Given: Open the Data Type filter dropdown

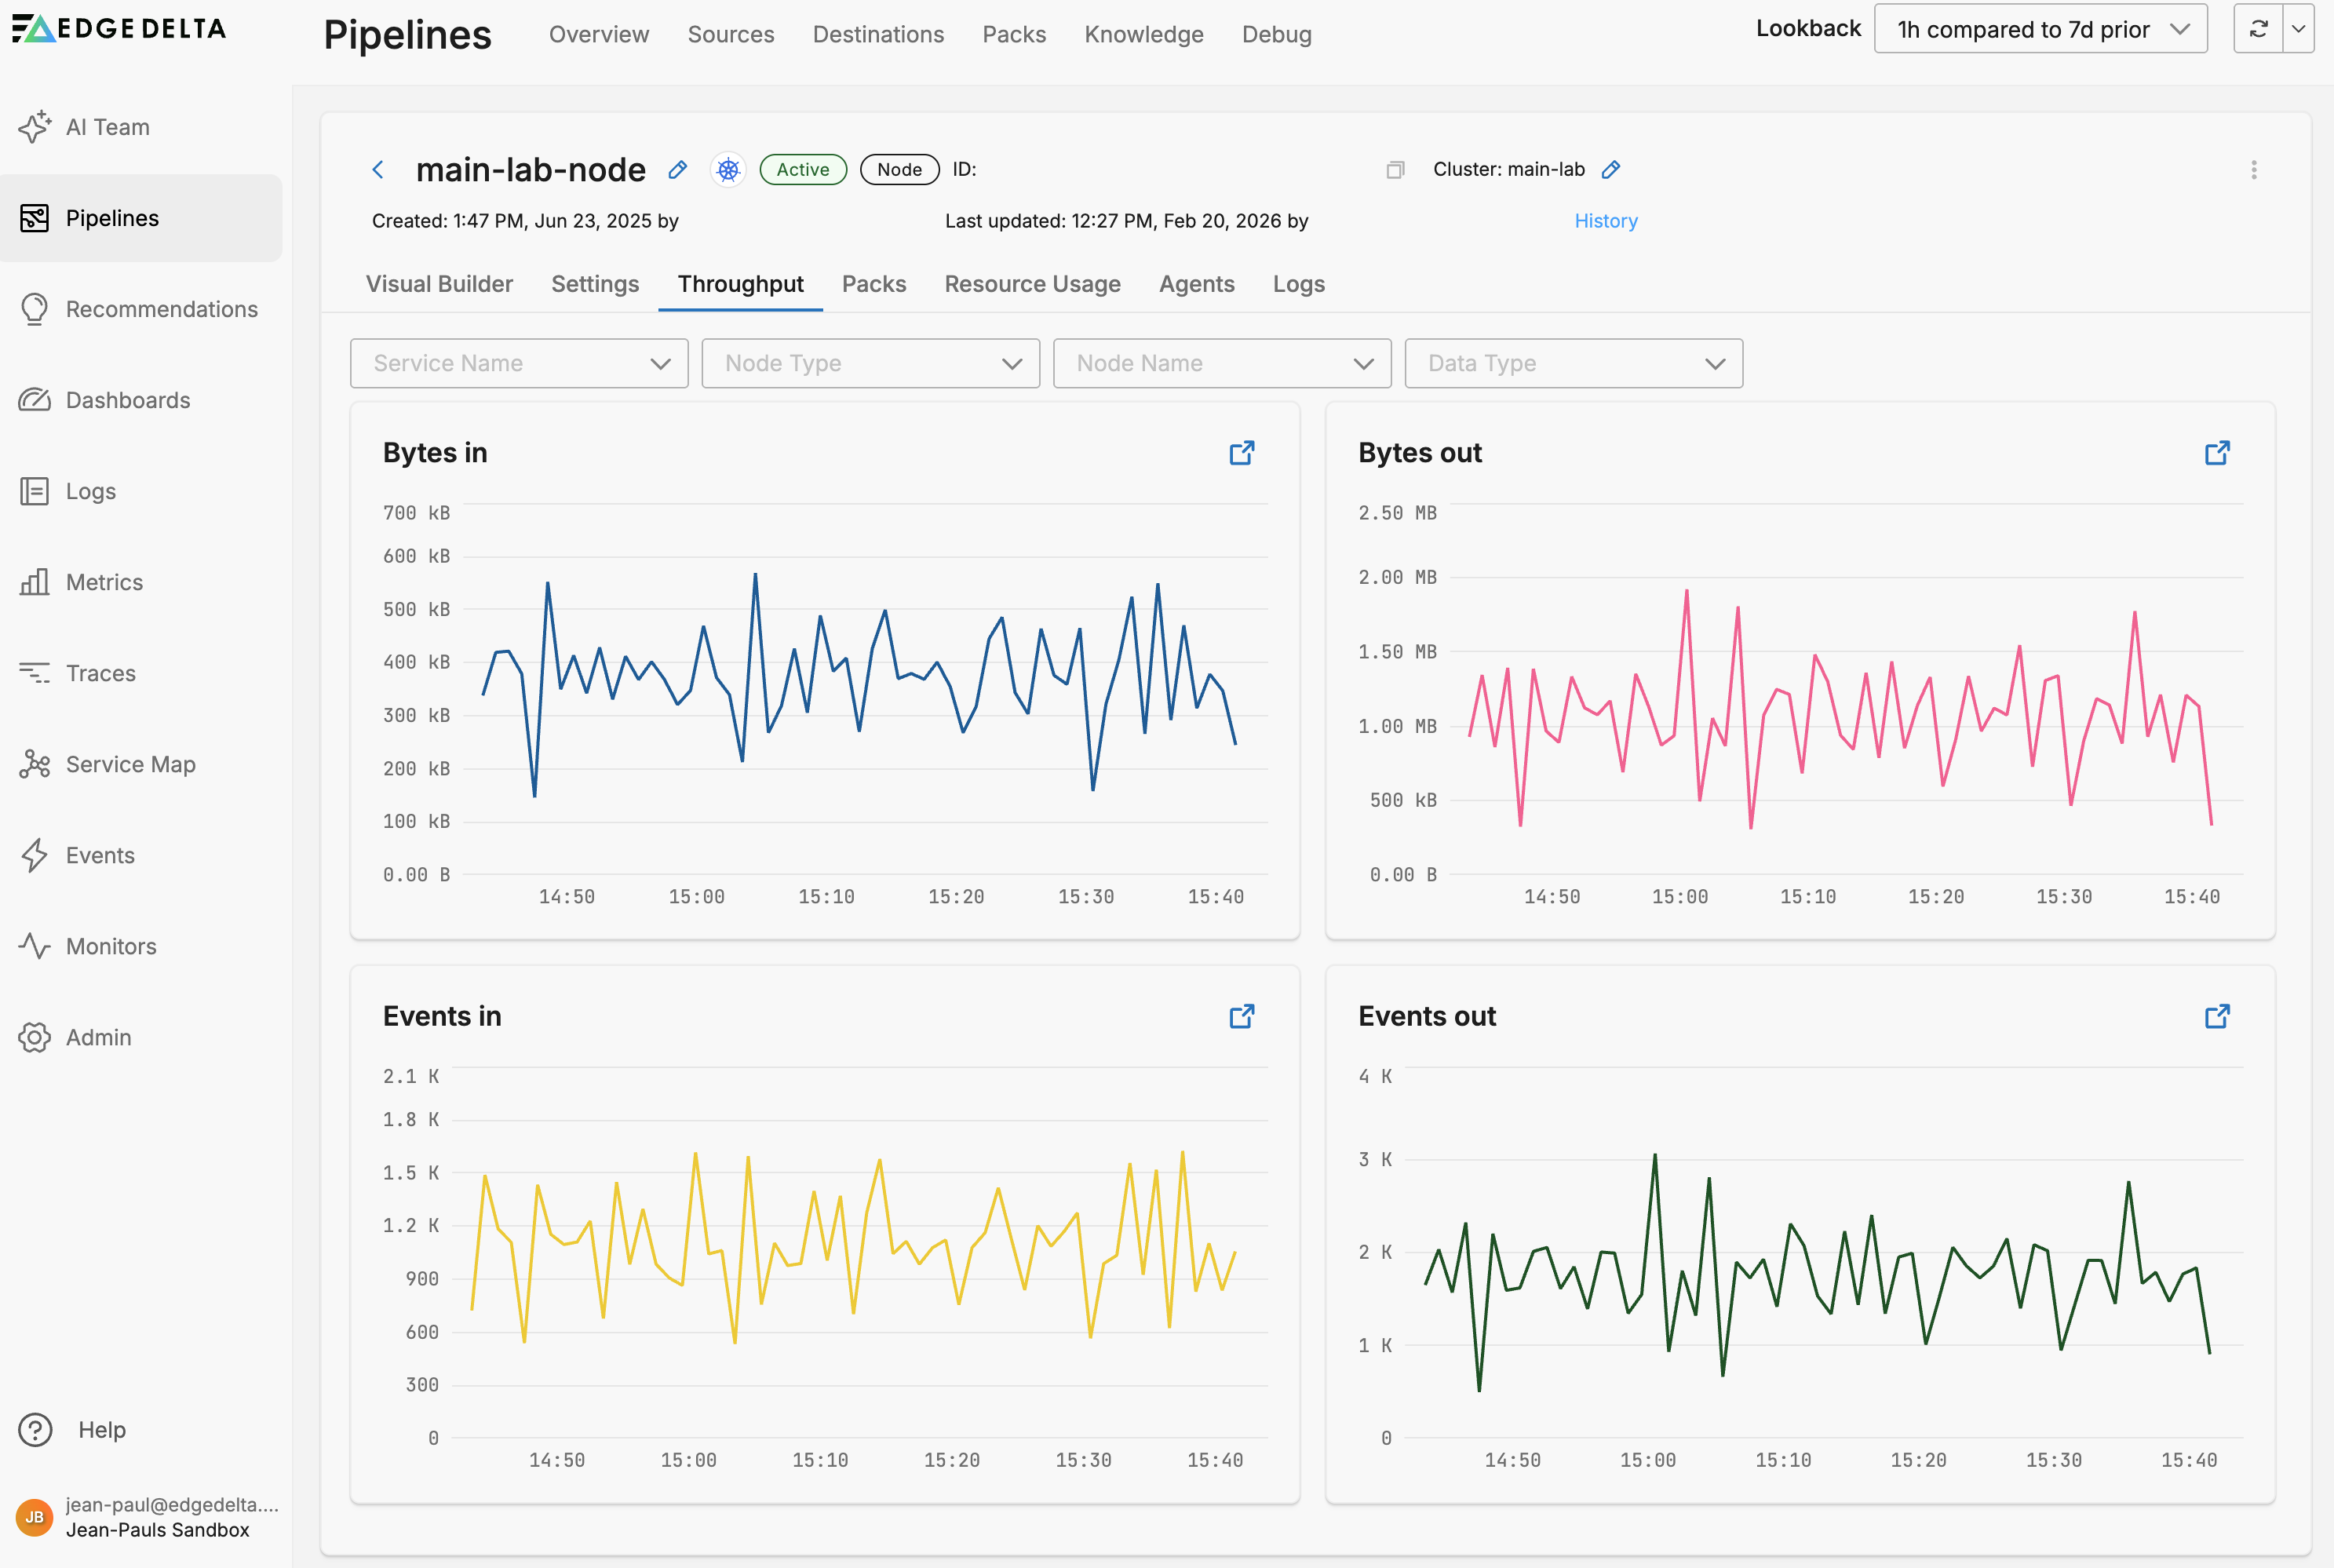Looking at the screenshot, I should (1573, 363).
